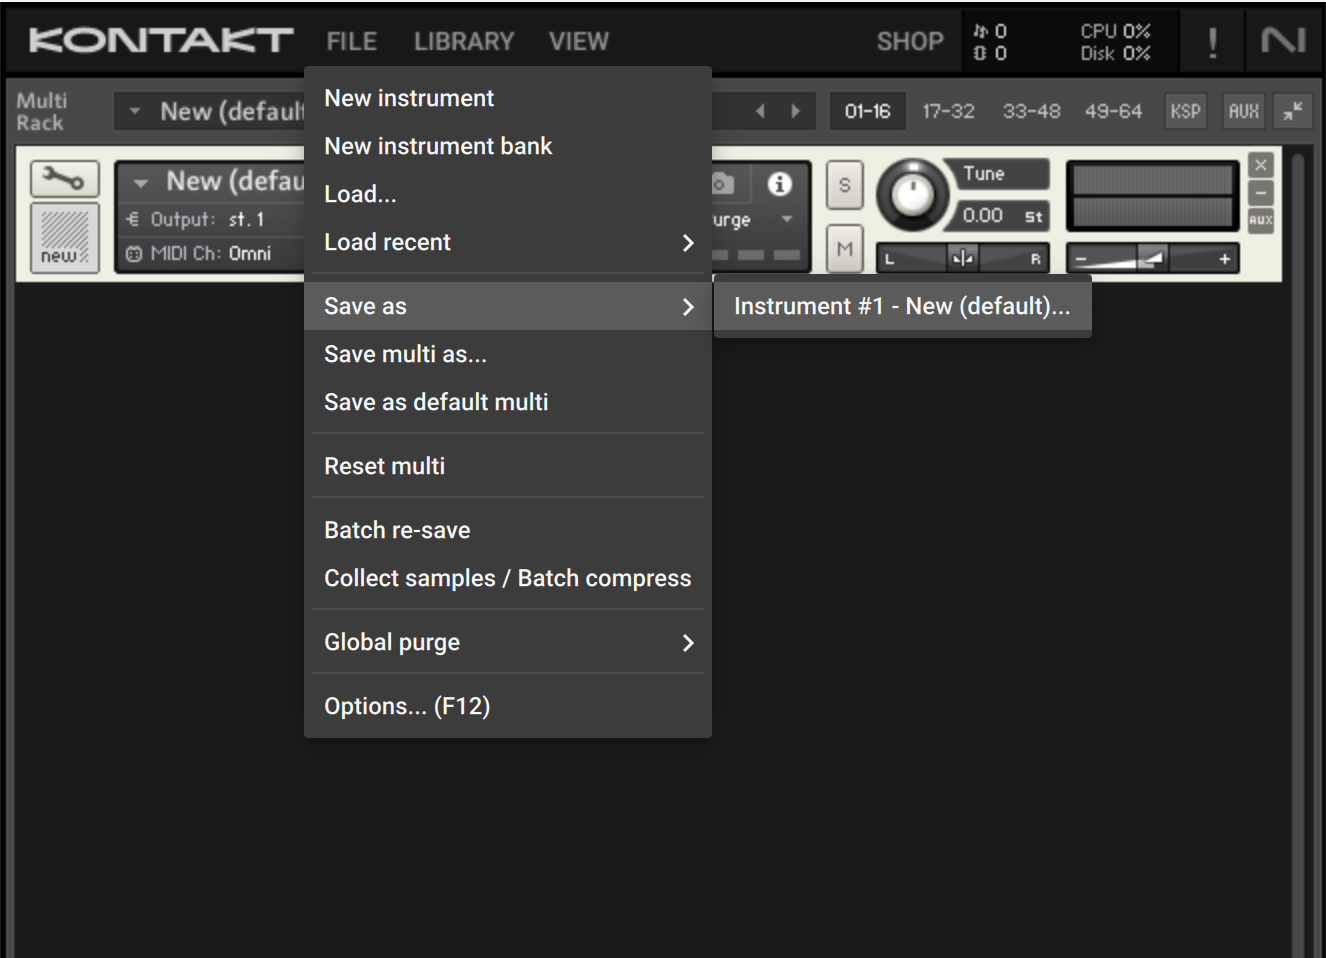The height and width of the screenshot is (958, 1326).
Task: Close the instrument with X icon
Action: (1261, 165)
